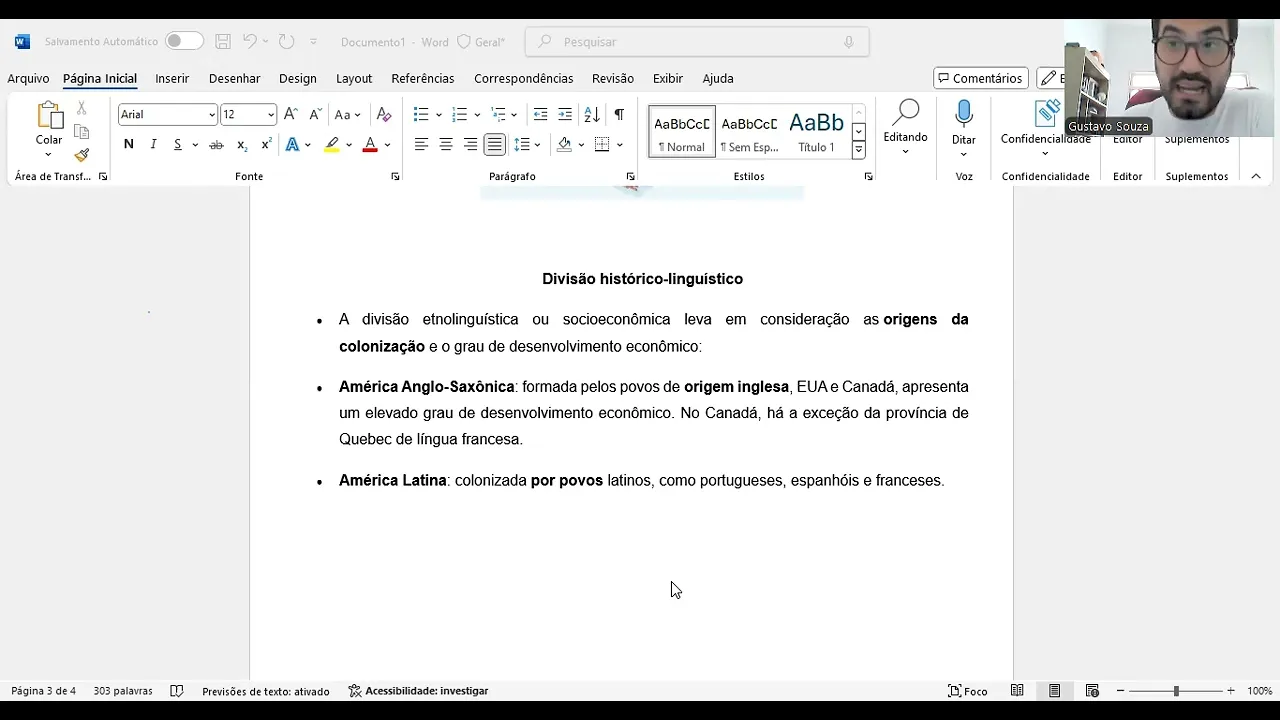The height and width of the screenshot is (720, 1280).
Task: Open the font size 12 dropdown
Action: tap(270, 115)
